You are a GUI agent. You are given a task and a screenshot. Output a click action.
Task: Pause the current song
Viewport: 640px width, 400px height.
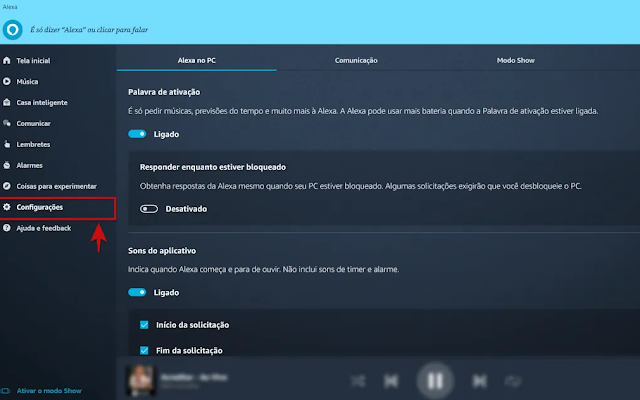click(x=435, y=381)
